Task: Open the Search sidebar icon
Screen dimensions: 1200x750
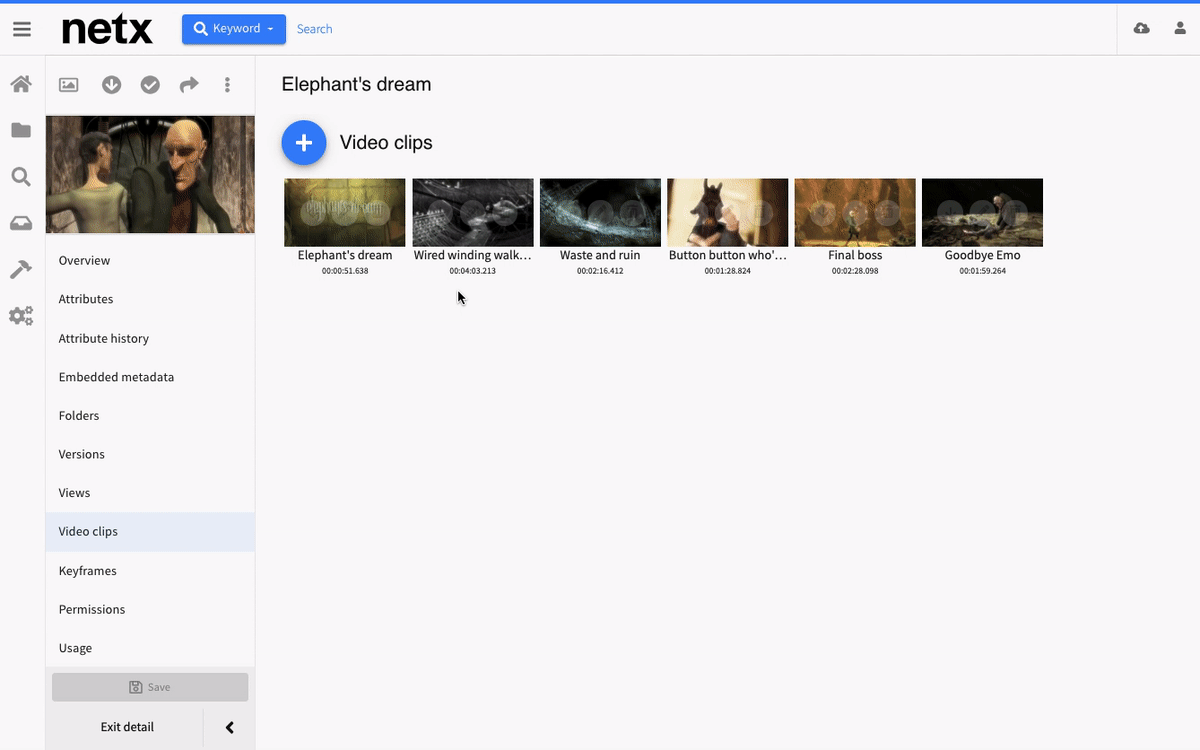Action: (x=21, y=177)
